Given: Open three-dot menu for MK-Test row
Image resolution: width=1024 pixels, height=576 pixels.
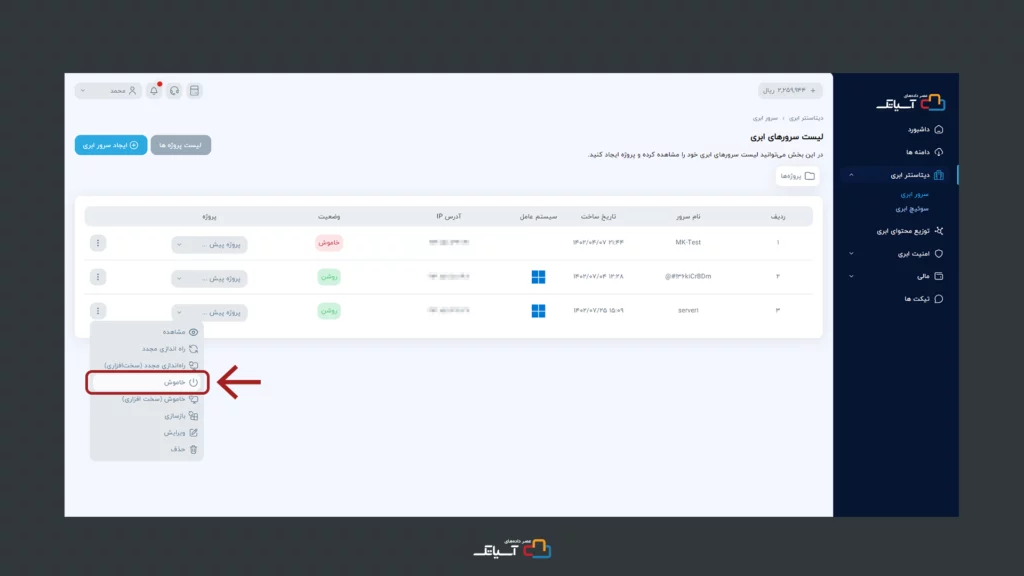Looking at the screenshot, I should point(98,243).
